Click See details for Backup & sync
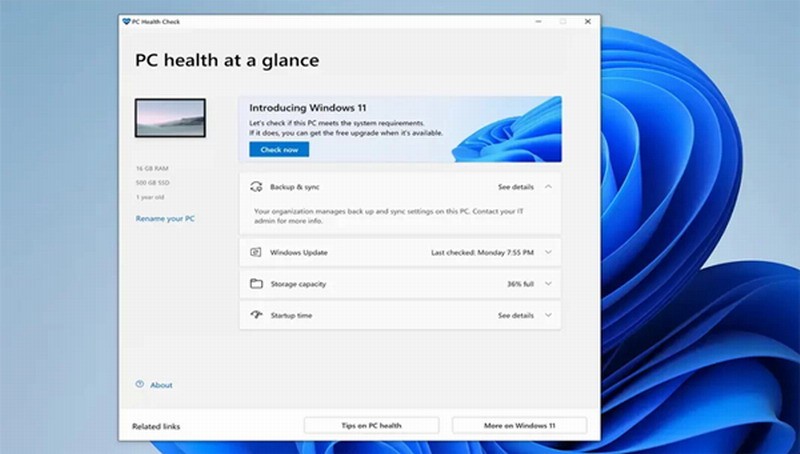 (516, 187)
